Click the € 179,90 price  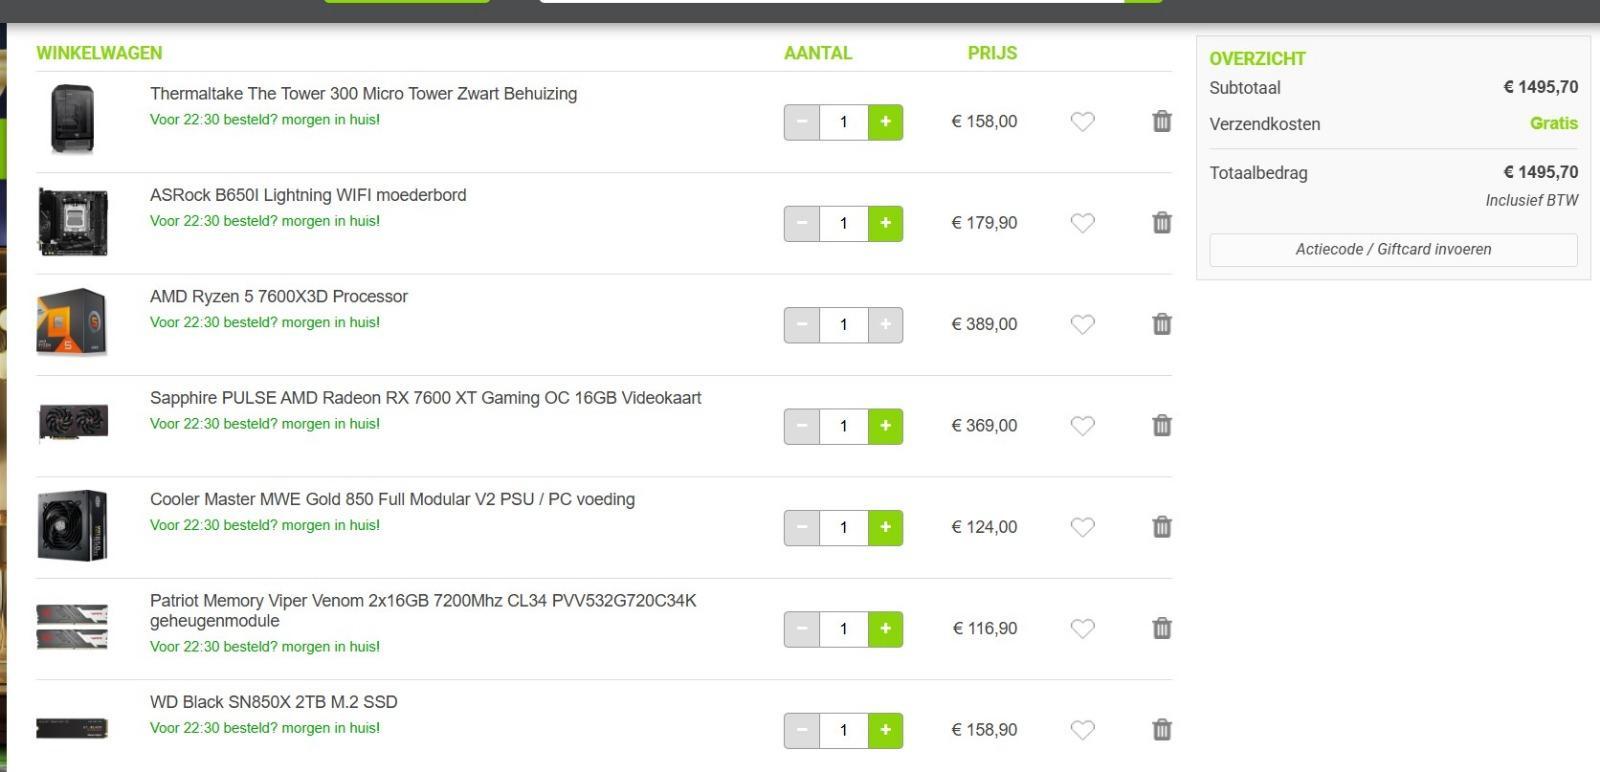pos(984,223)
